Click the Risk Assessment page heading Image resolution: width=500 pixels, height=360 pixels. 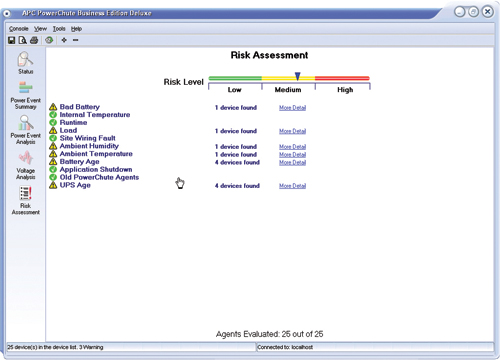pyautogui.click(x=269, y=55)
